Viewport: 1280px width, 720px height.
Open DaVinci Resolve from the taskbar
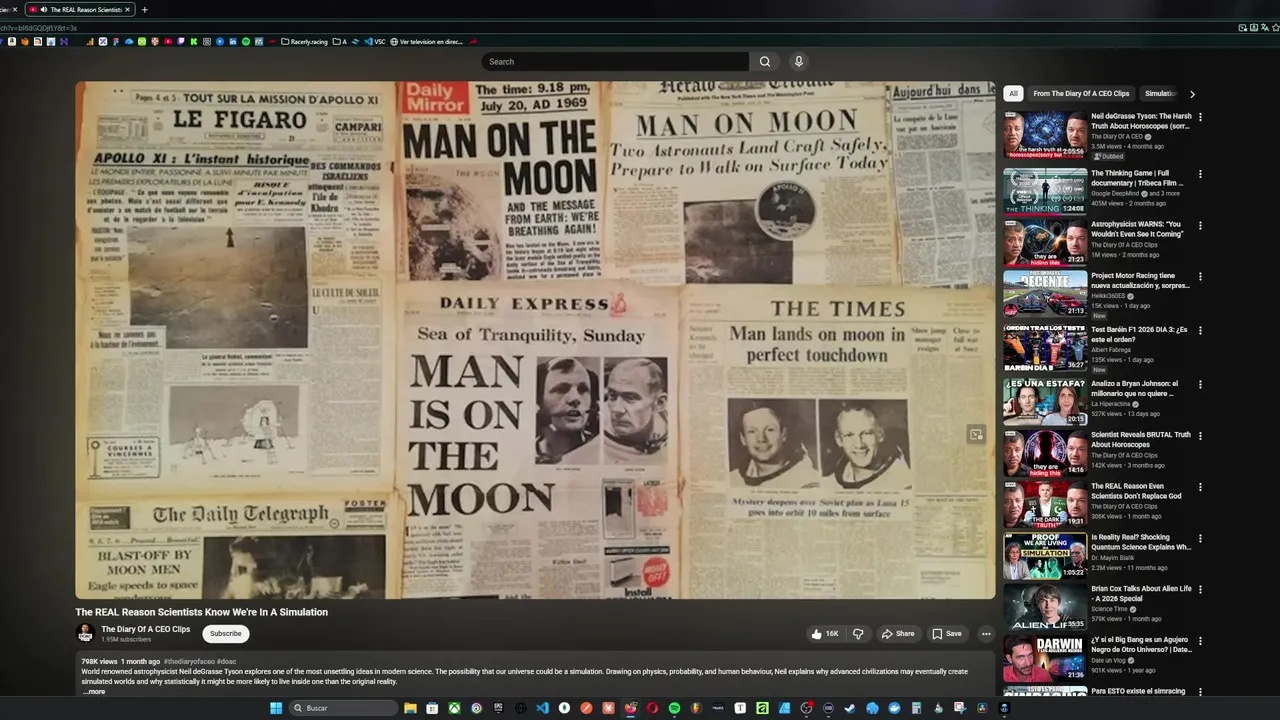point(982,708)
